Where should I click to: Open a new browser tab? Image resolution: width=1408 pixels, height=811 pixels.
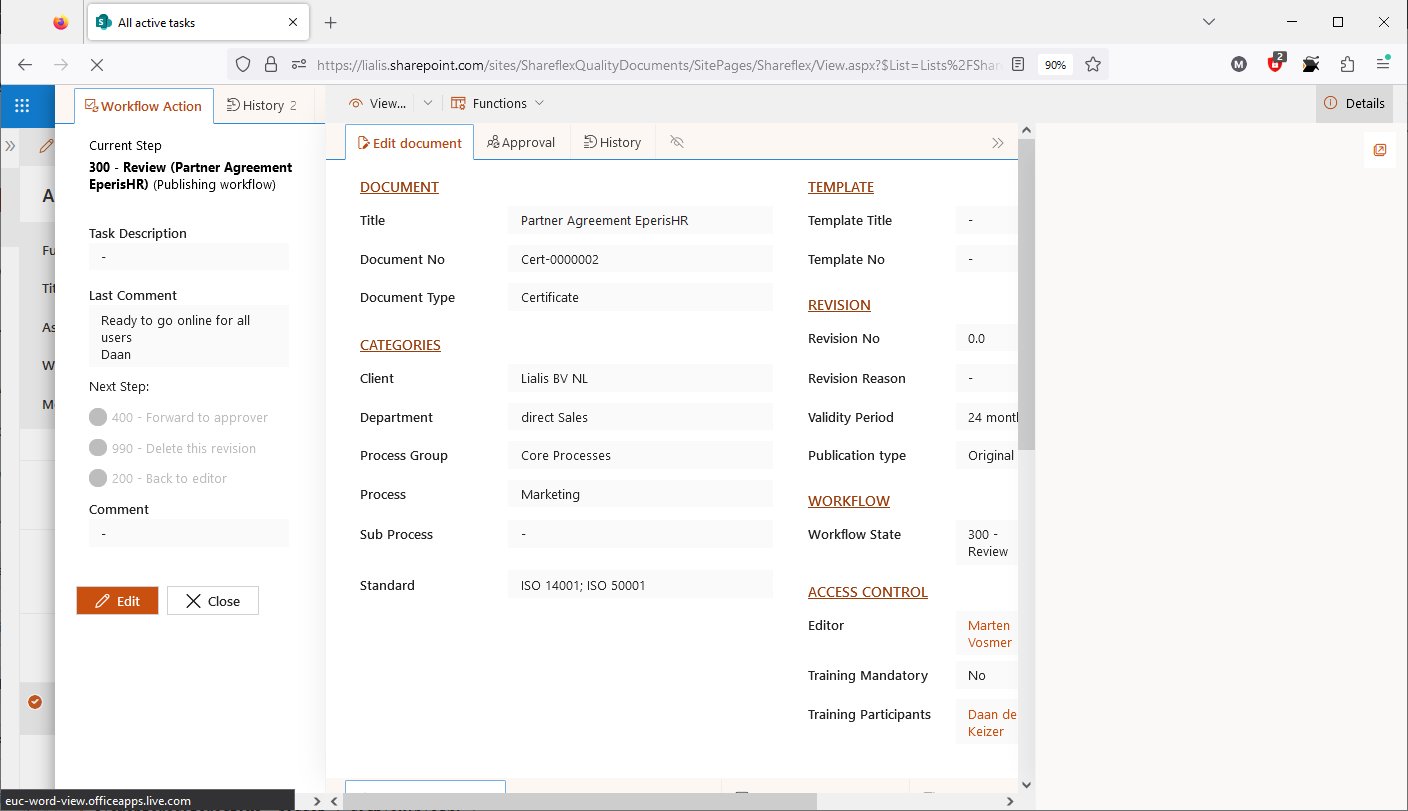(x=331, y=22)
